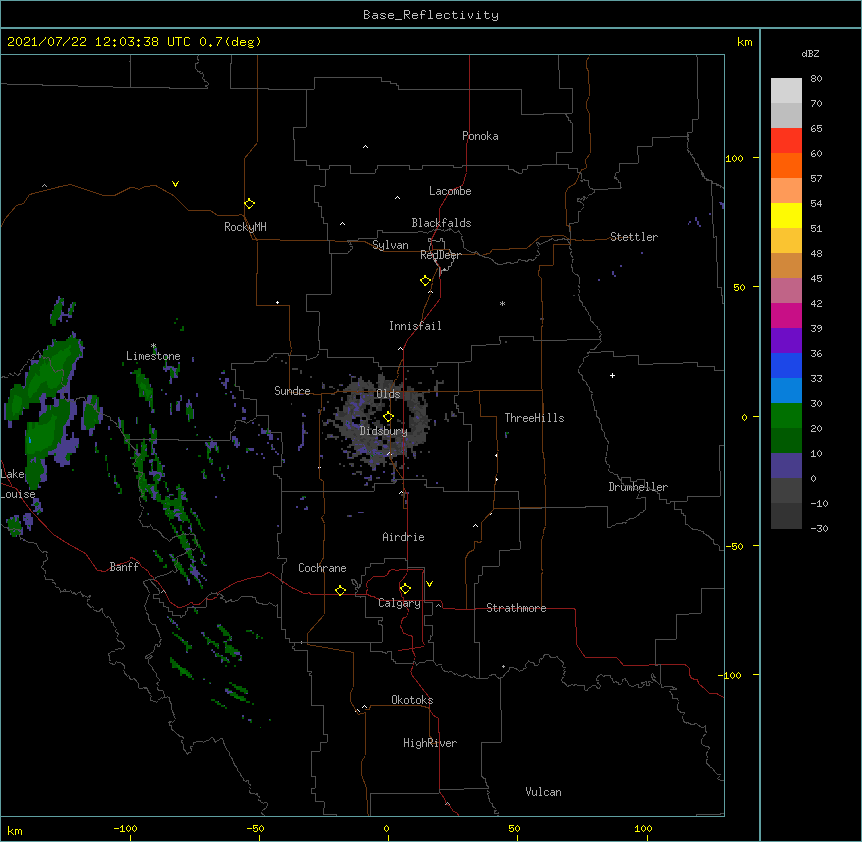Click the Didsbury town label
This screenshot has width=862, height=842.
tap(384, 431)
